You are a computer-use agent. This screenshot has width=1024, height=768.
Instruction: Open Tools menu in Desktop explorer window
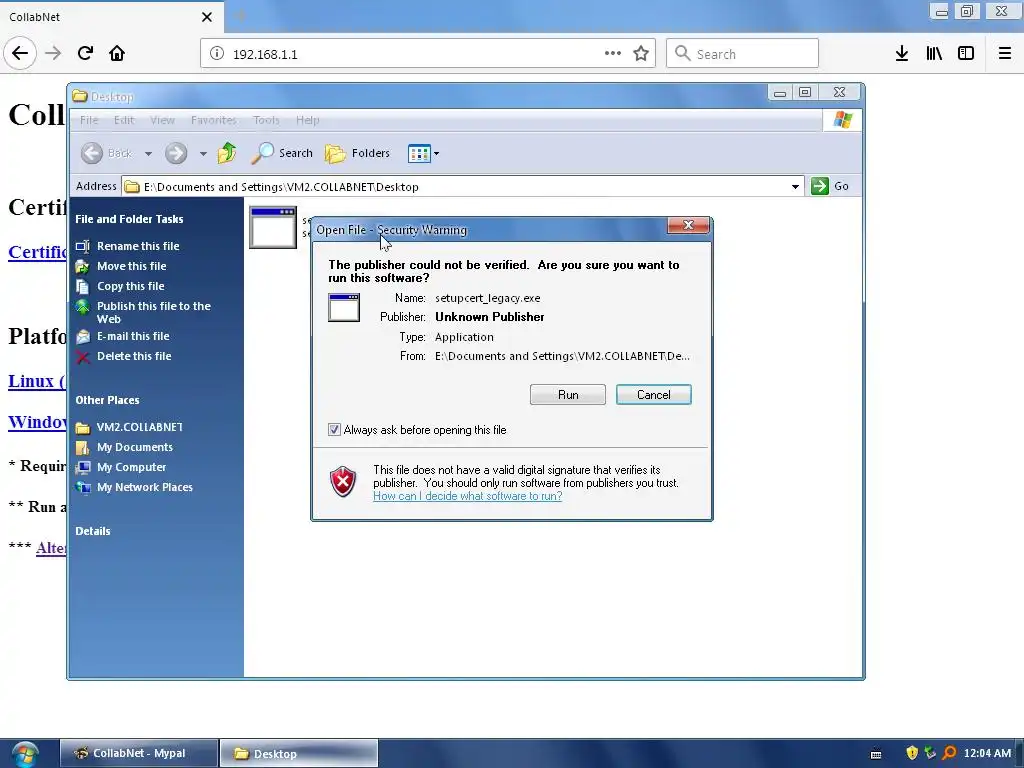point(266,120)
